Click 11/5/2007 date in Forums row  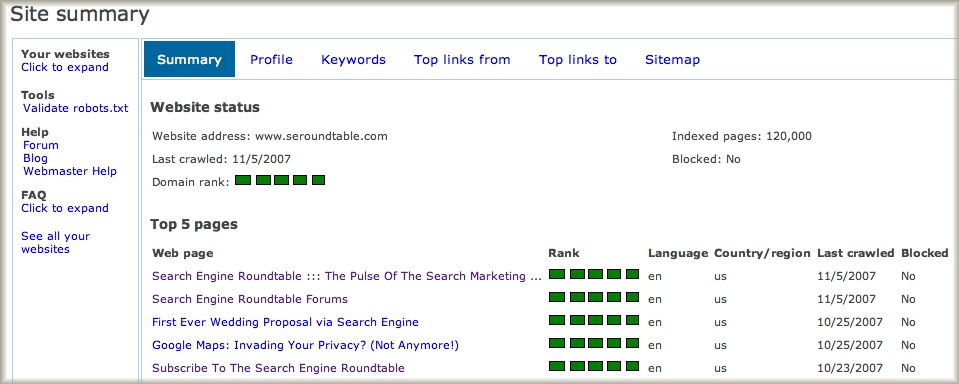846,299
